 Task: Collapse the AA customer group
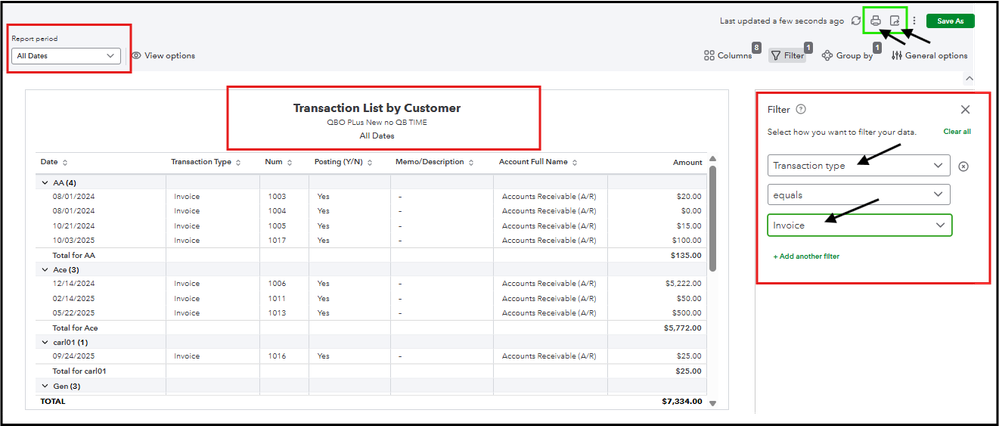pyautogui.click(x=44, y=182)
